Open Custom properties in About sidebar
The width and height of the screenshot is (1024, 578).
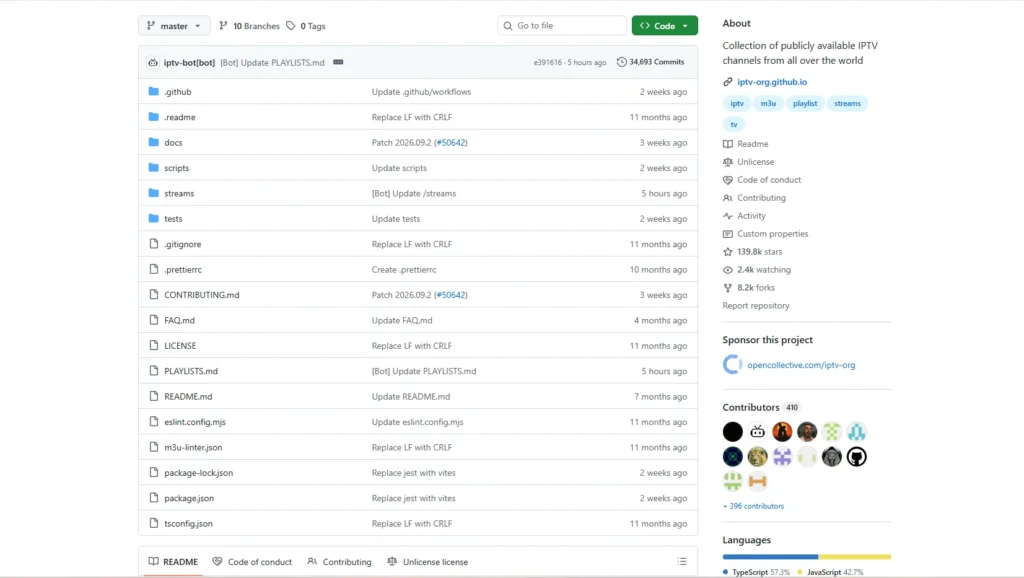coord(765,233)
